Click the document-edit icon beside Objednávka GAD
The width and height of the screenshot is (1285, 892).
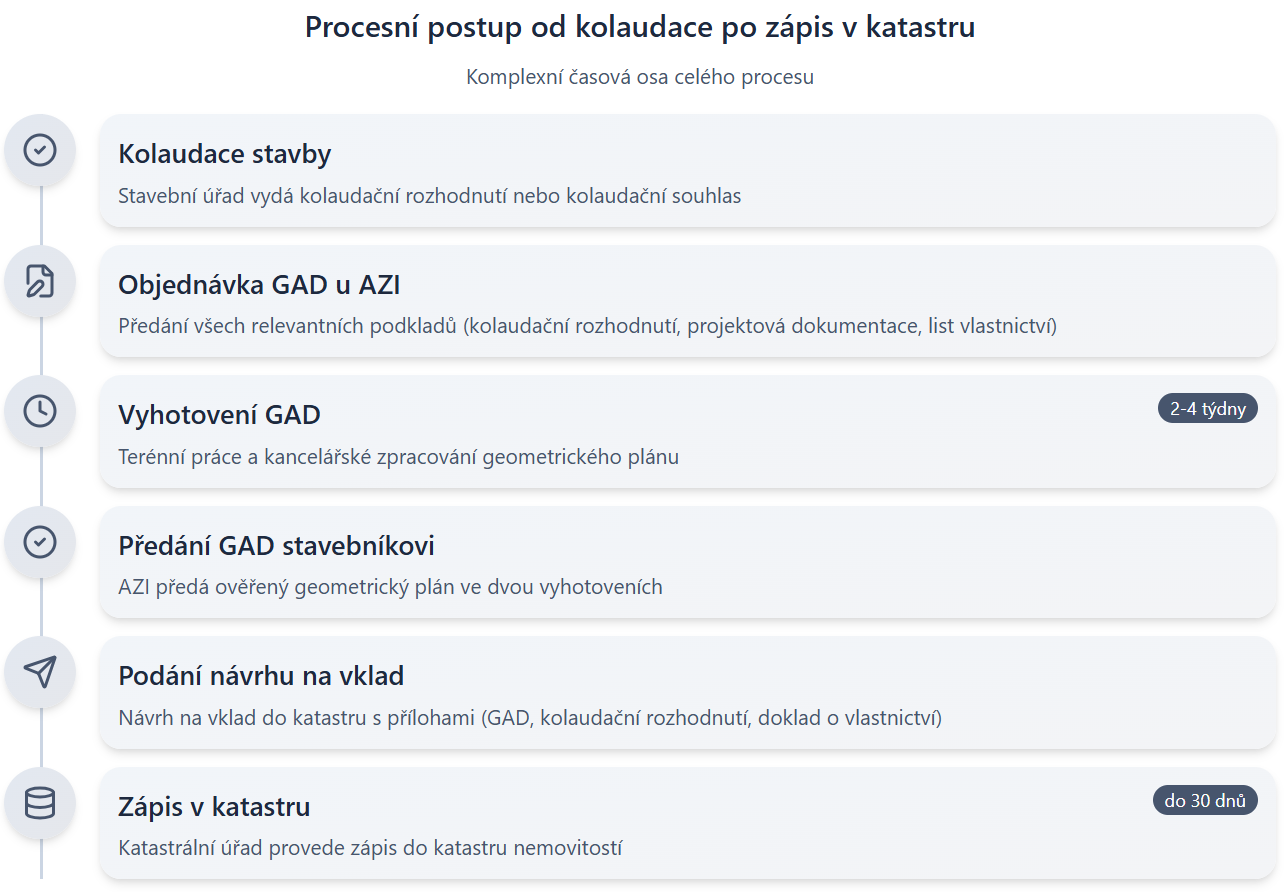pos(40,282)
